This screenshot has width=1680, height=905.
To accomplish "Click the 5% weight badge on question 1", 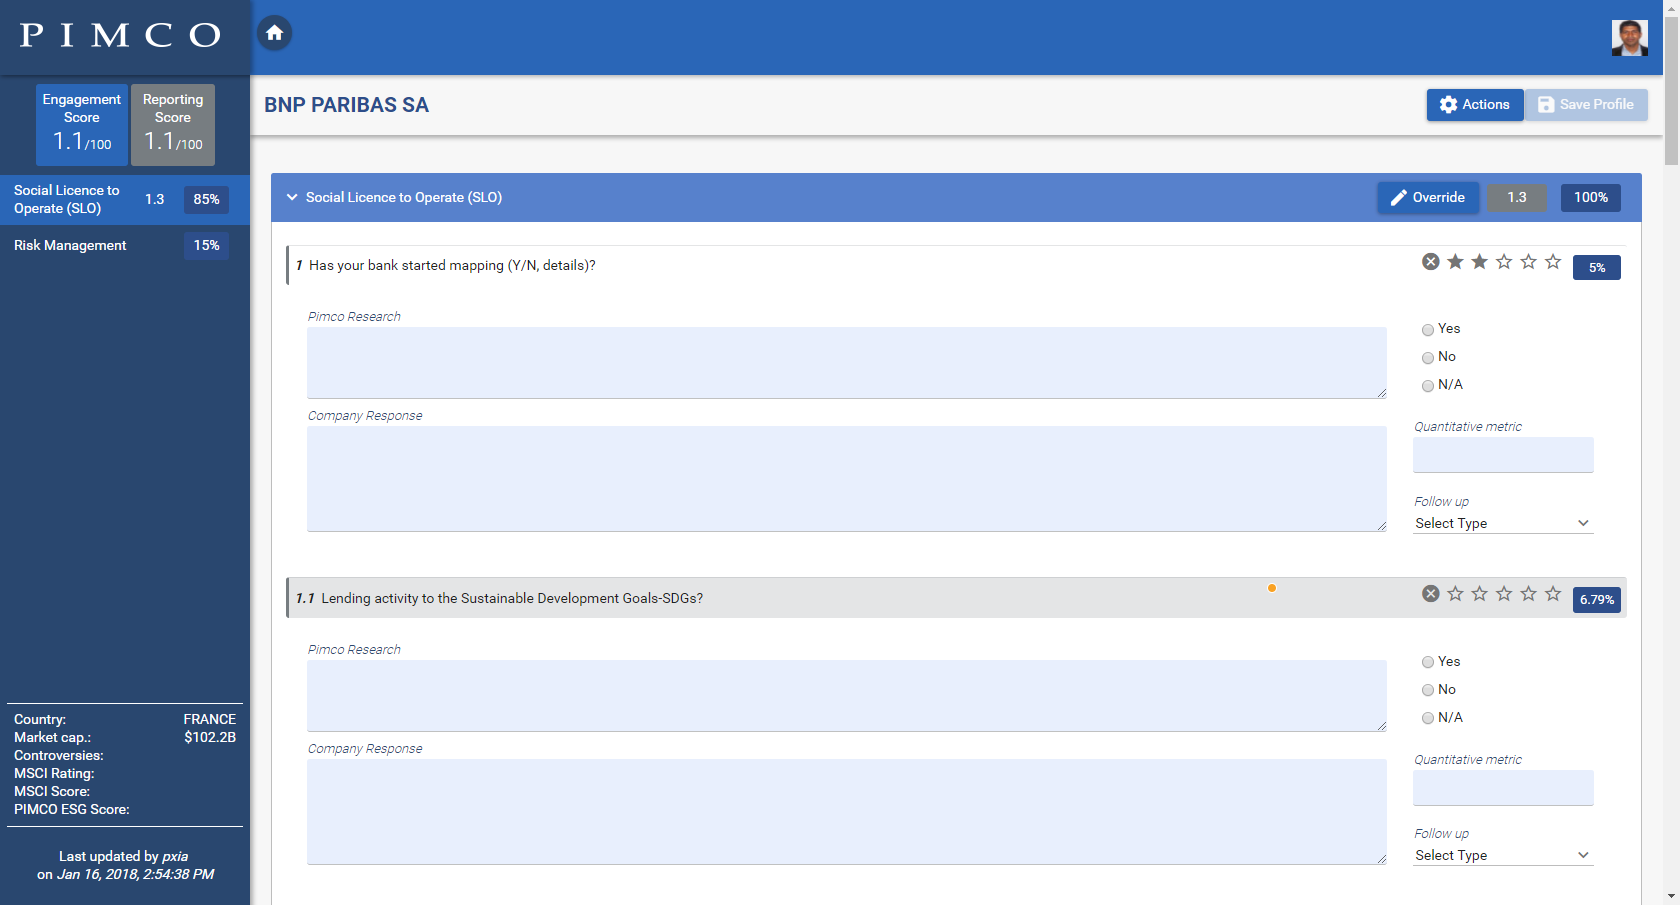I will click(x=1597, y=267).
